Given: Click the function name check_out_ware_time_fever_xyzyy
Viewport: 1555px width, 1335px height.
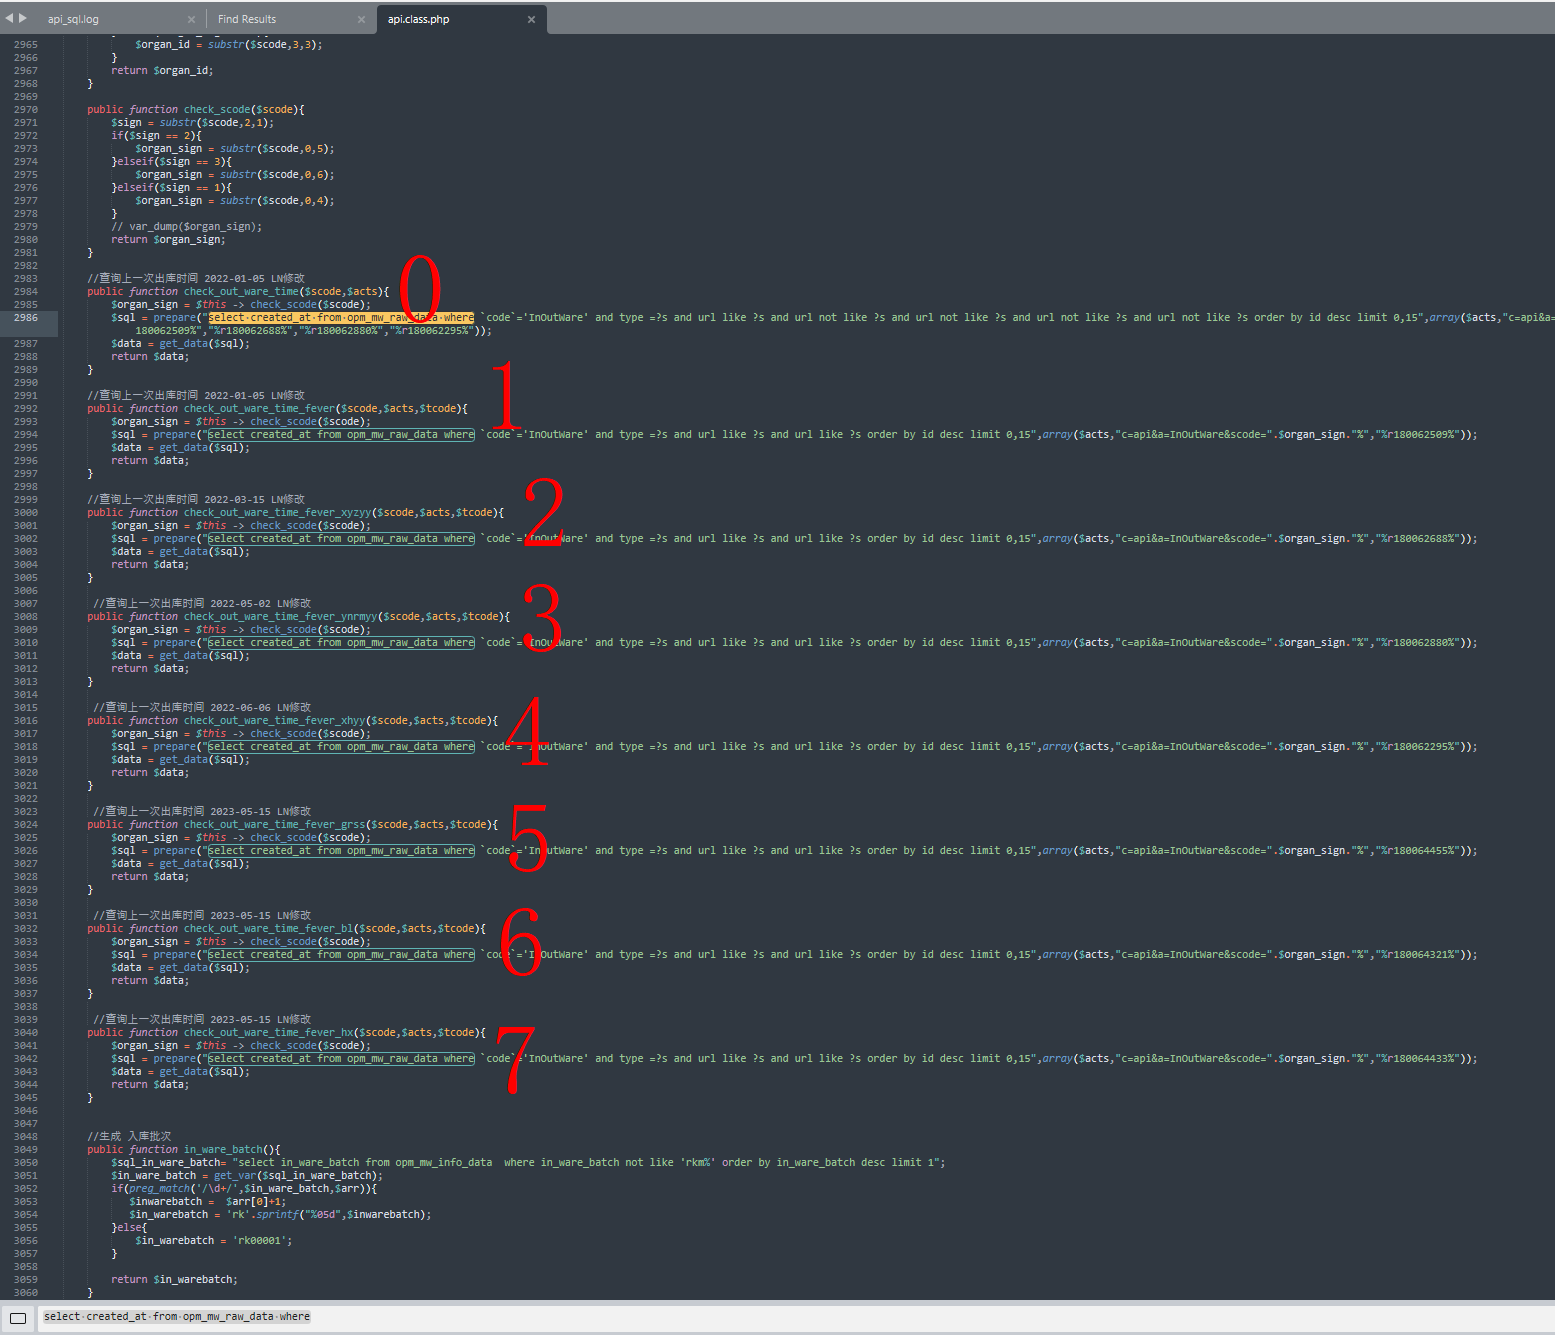Looking at the screenshot, I should [x=275, y=513].
